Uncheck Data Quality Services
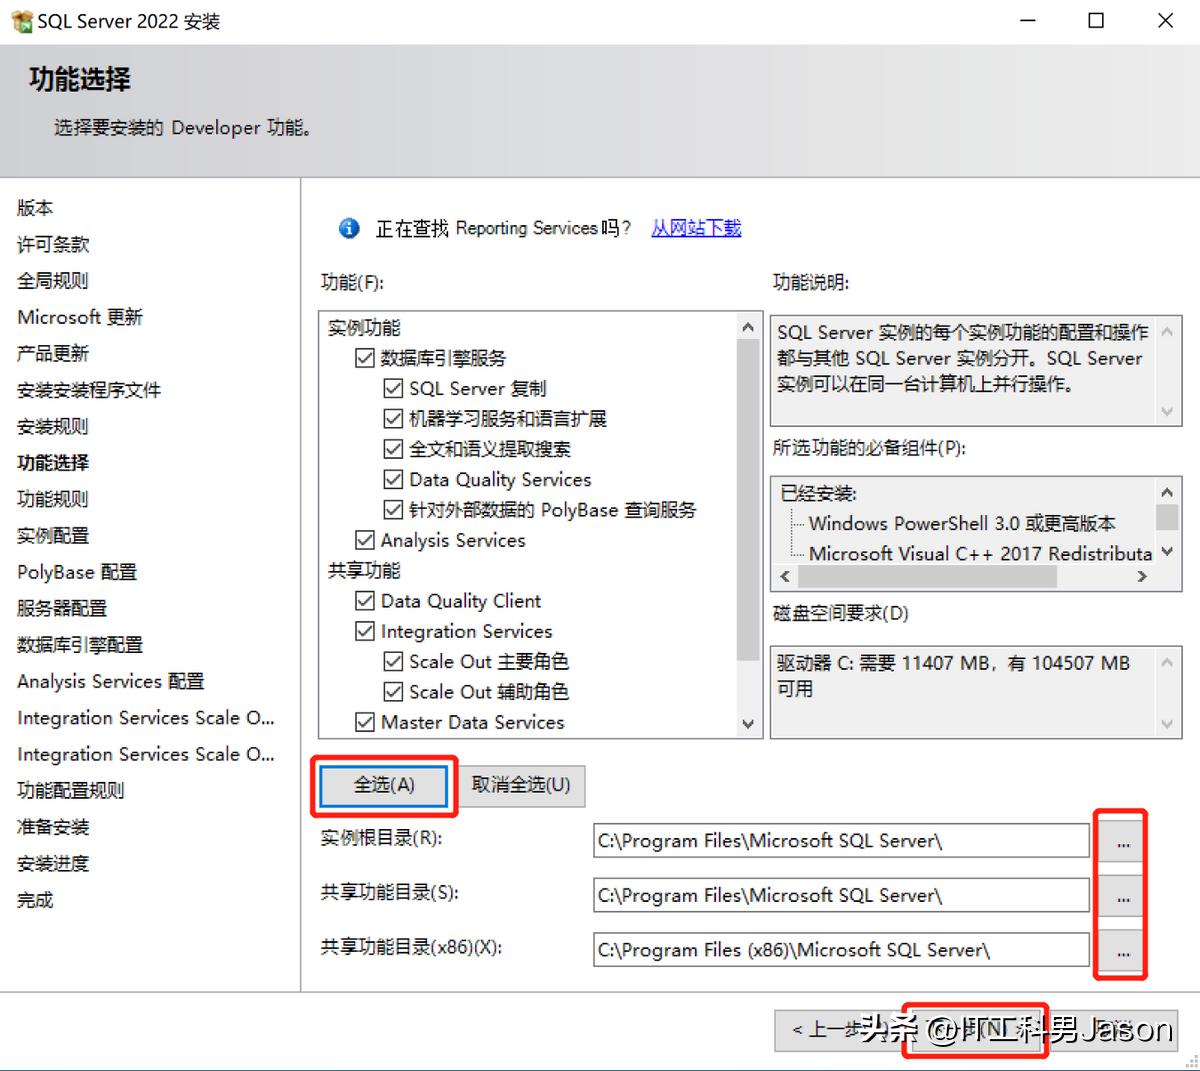 tap(394, 479)
